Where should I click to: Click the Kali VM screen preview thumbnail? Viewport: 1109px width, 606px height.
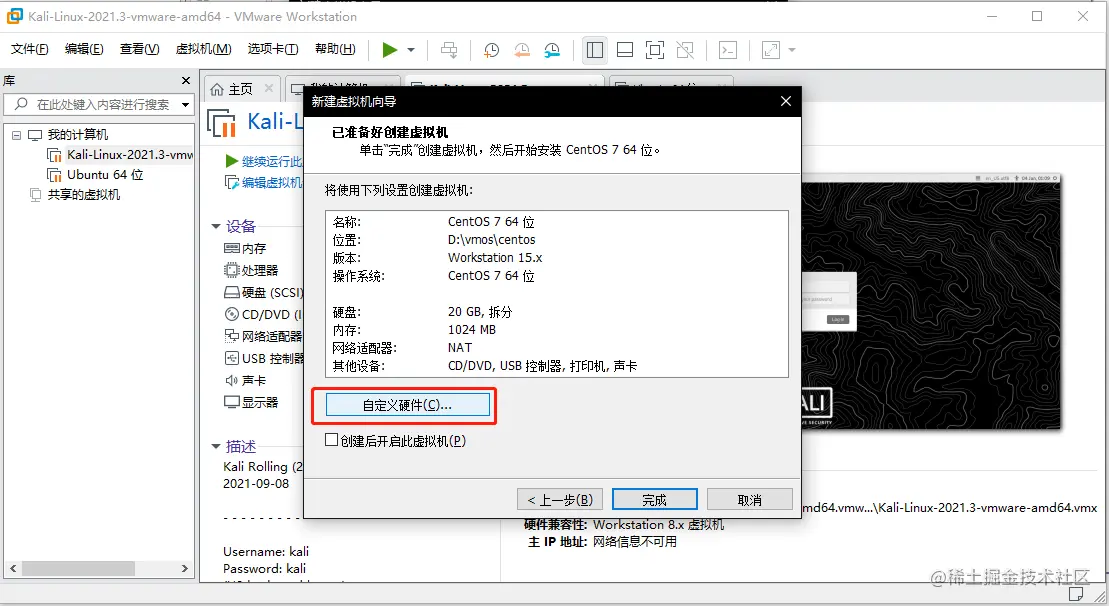931,302
